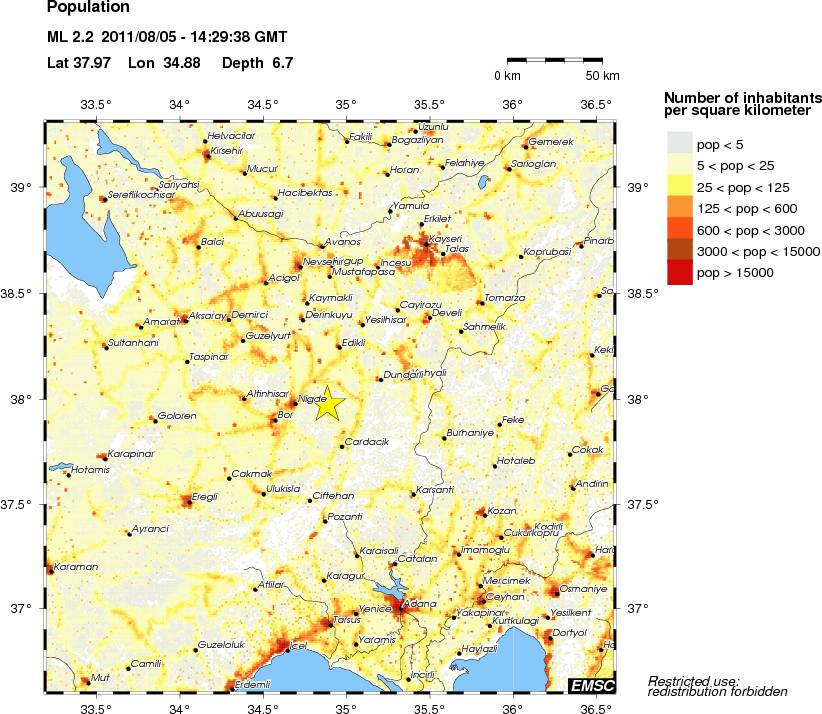Click the '25 < pop < 125' yellow swatch
This screenshot has height=714, width=822.
point(678,185)
